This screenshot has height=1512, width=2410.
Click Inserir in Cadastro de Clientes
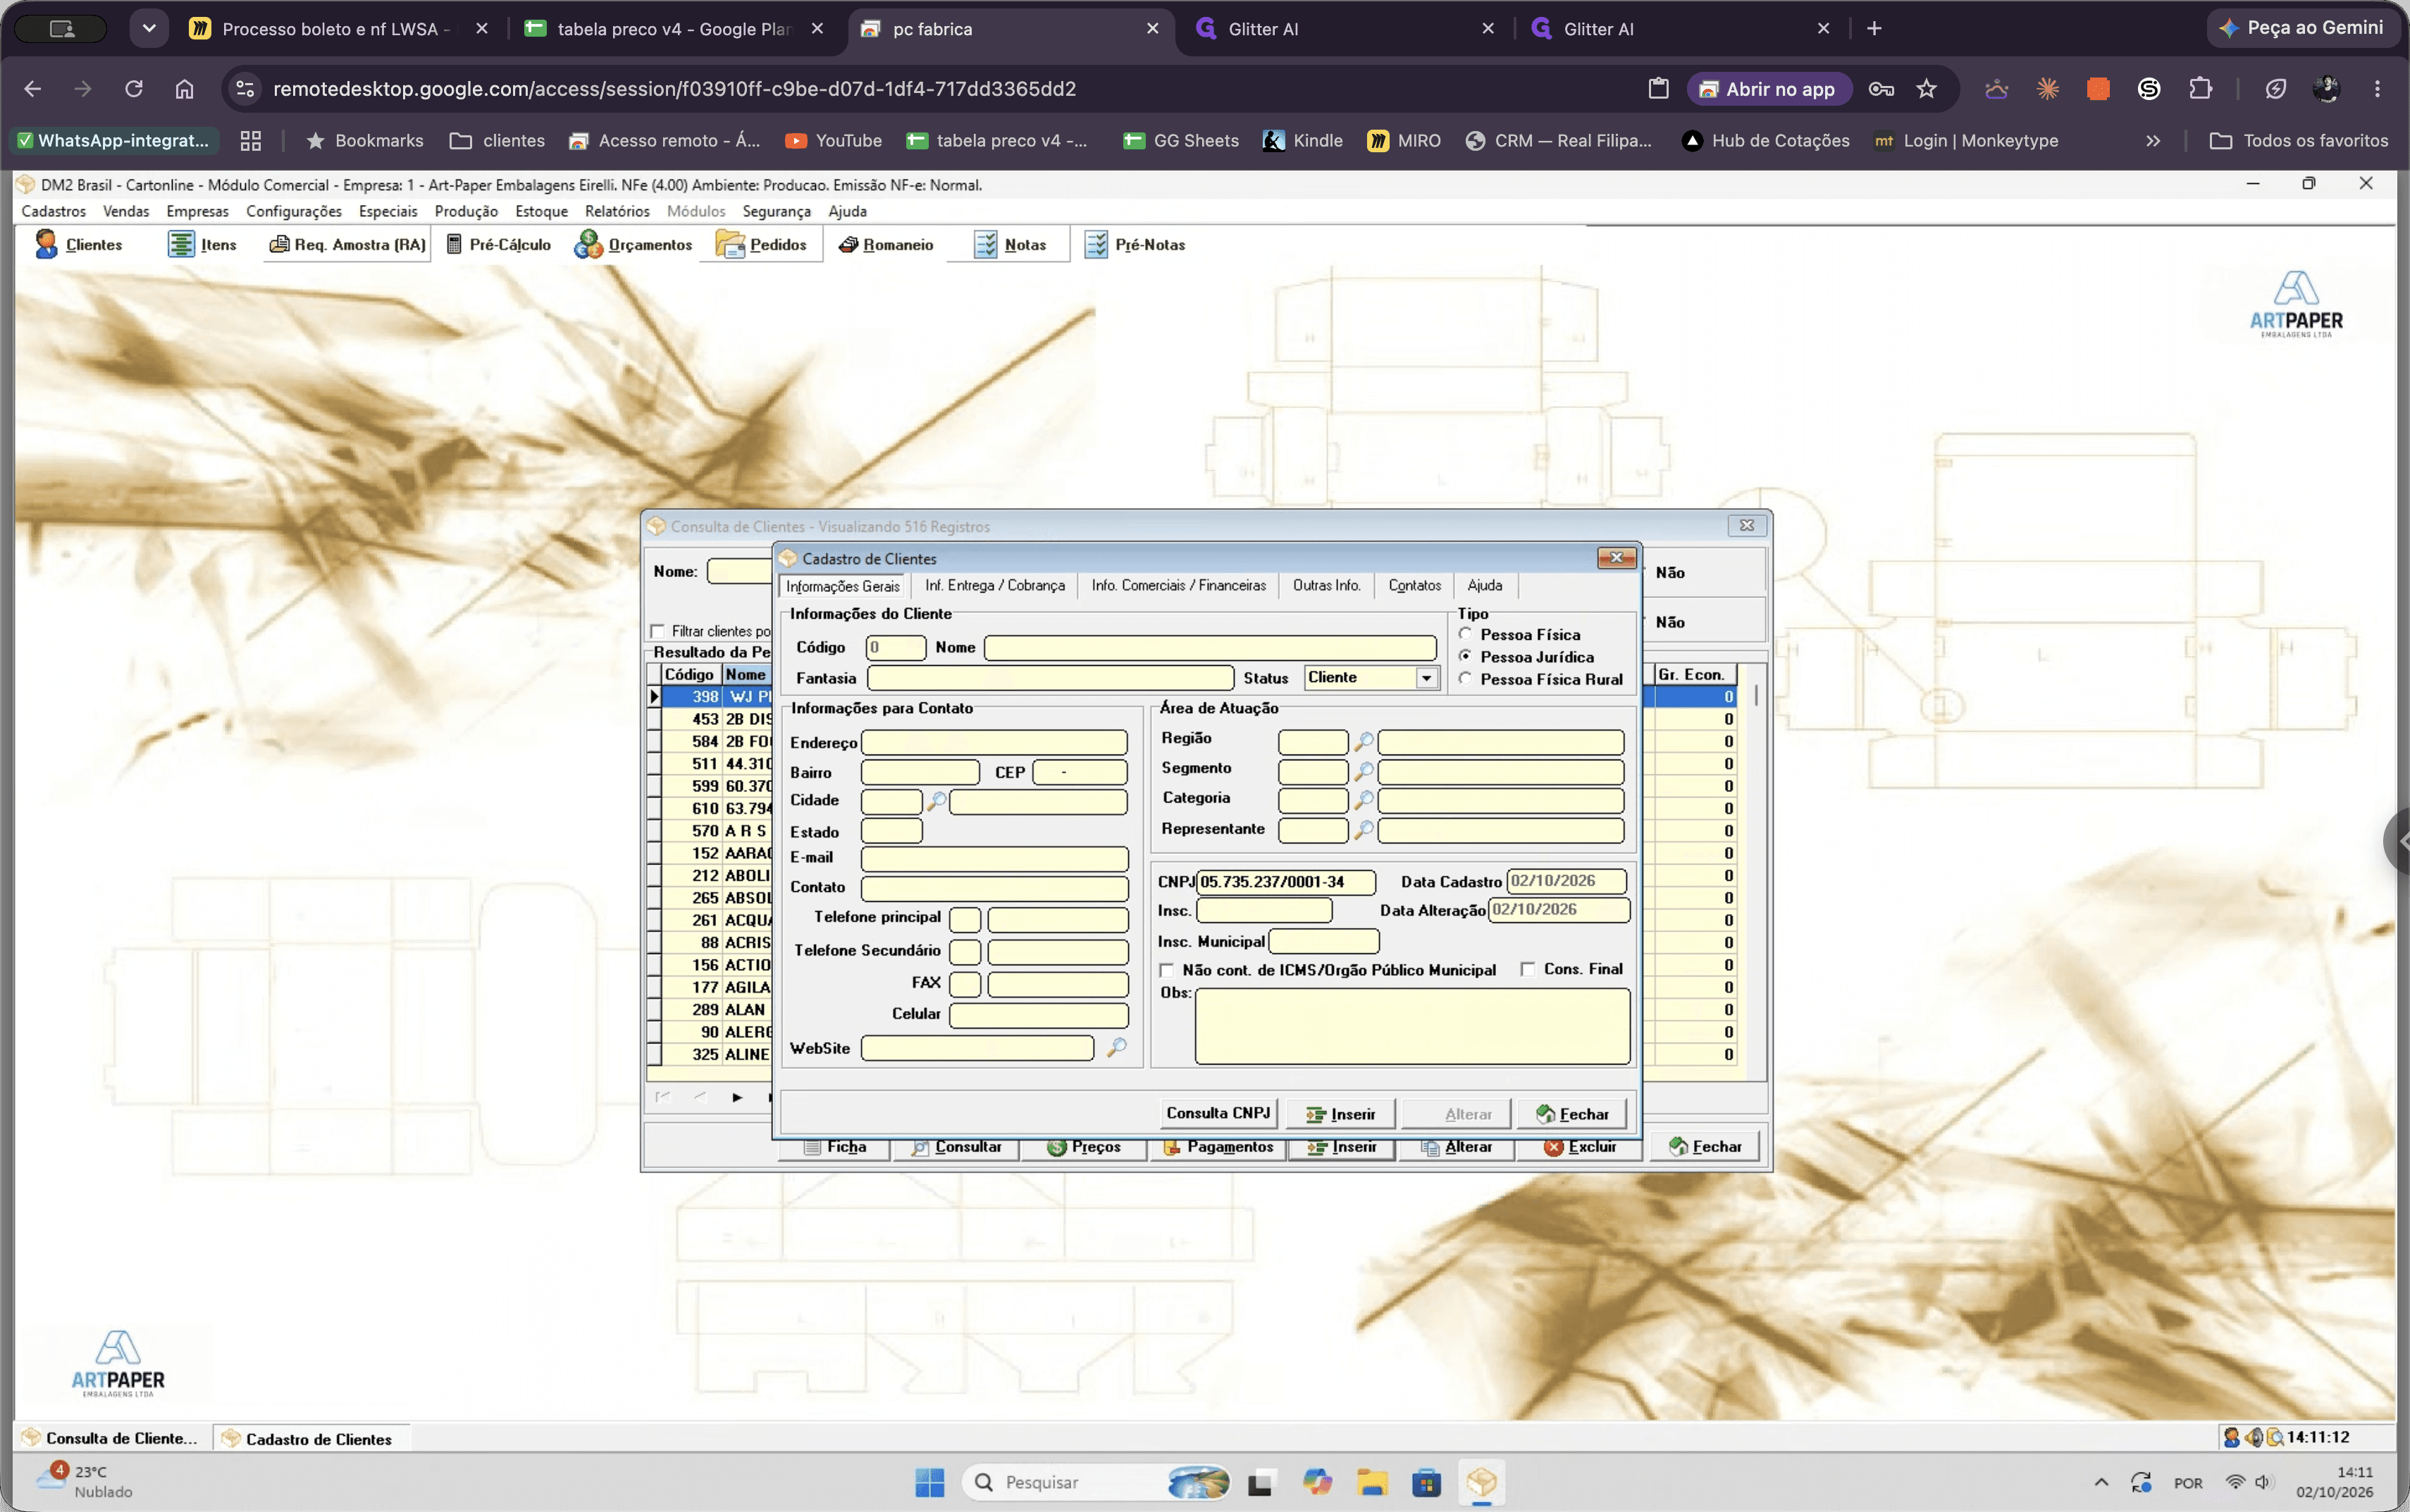pyautogui.click(x=1341, y=1114)
